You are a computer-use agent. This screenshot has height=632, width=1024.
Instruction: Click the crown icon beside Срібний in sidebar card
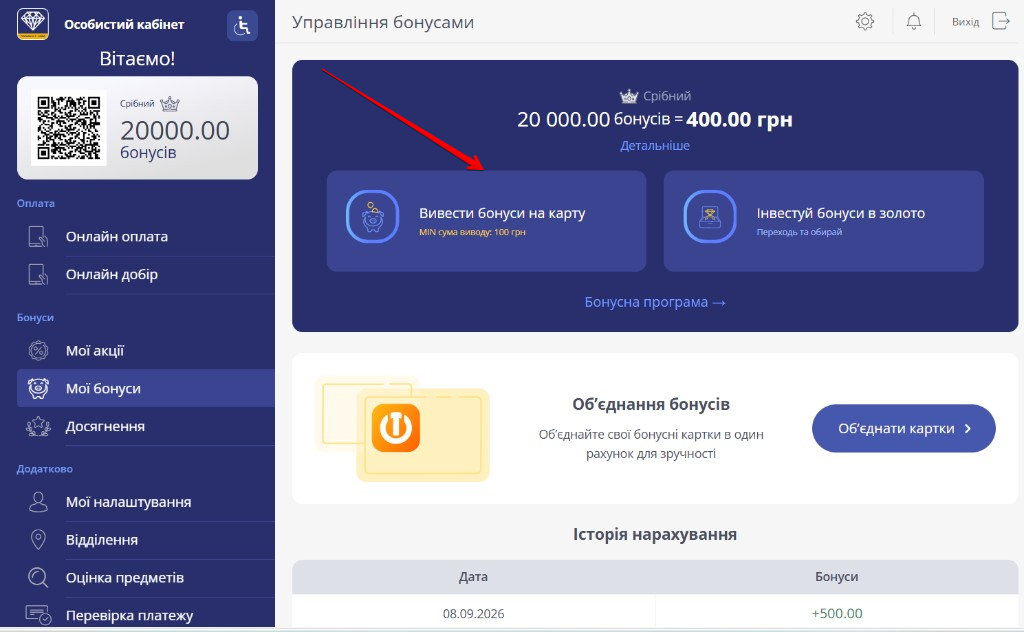coord(170,104)
